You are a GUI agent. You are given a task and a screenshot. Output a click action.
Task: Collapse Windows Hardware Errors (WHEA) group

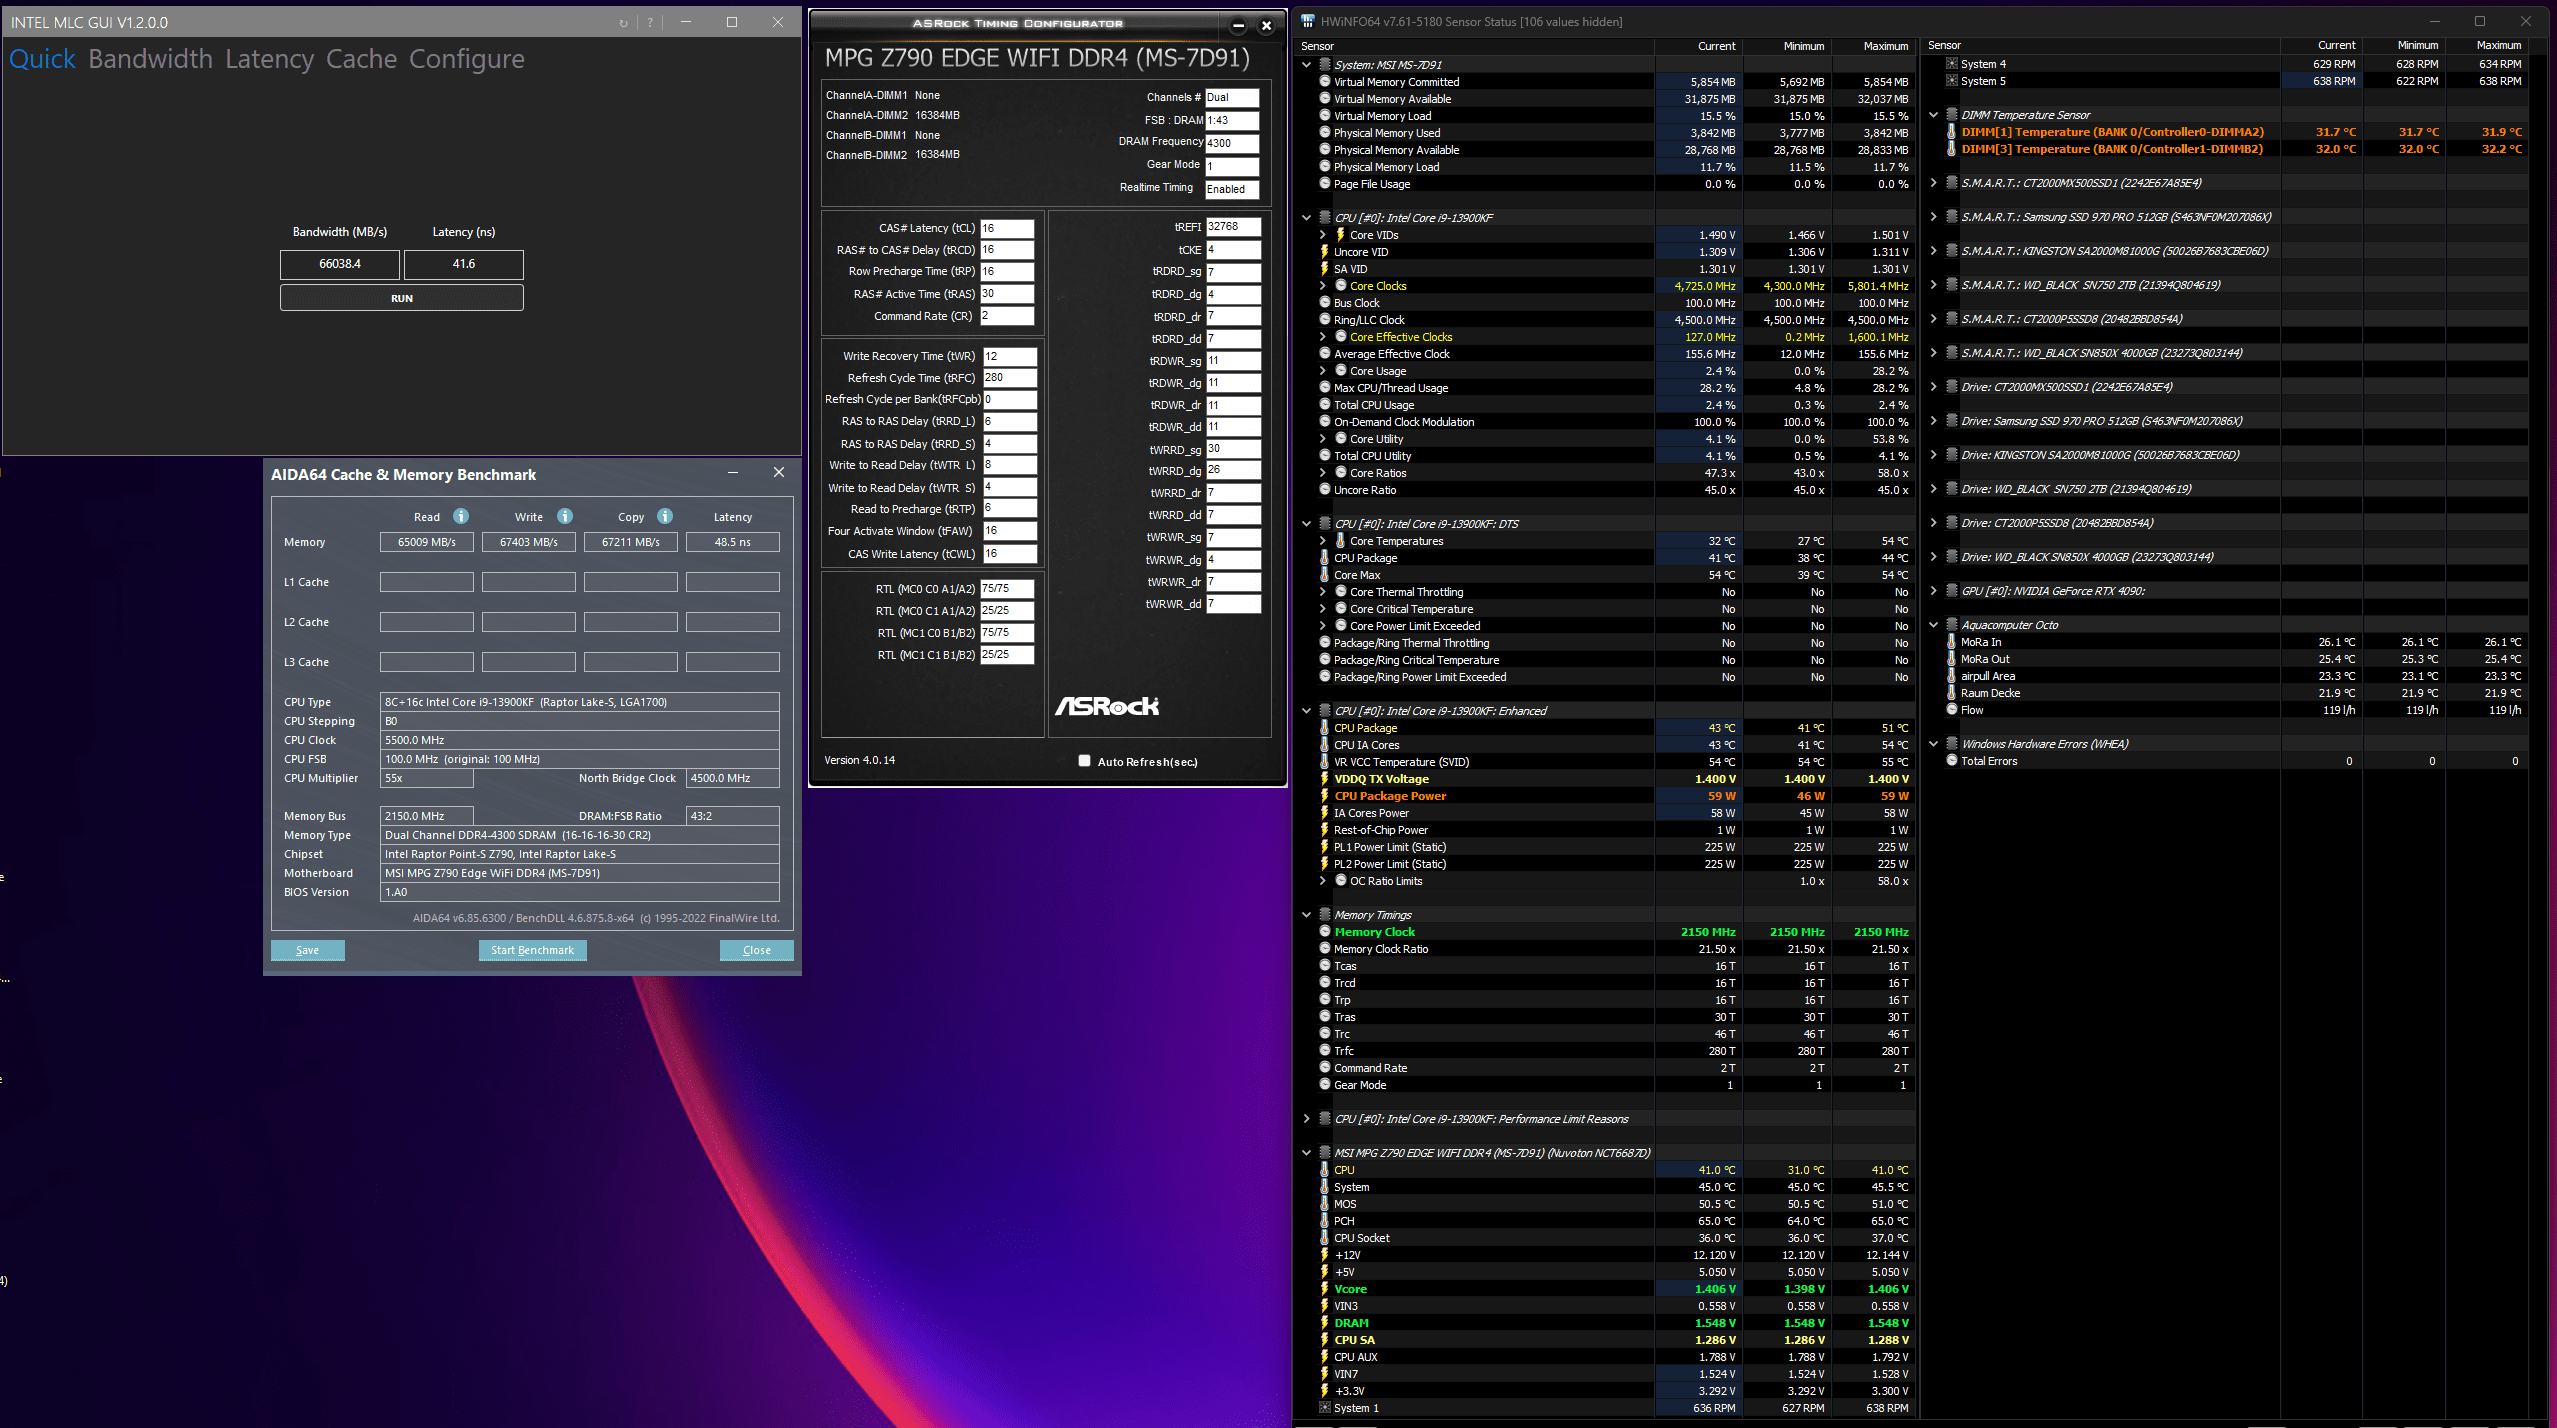click(1933, 744)
